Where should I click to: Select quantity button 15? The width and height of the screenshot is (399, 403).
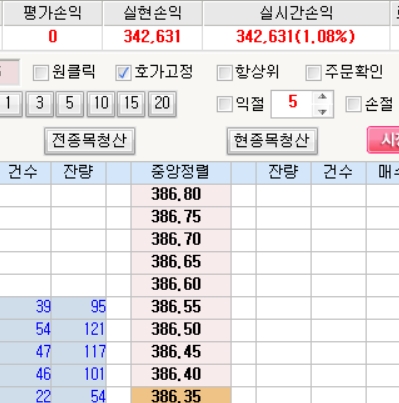tap(131, 103)
